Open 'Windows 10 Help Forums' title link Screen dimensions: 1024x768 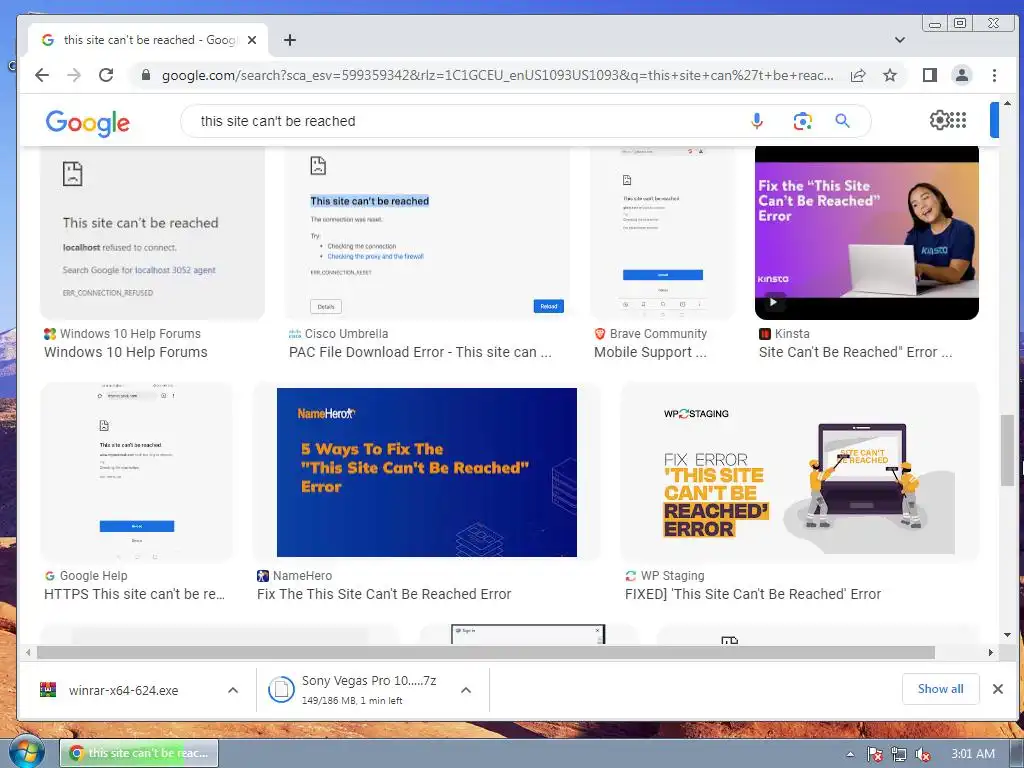point(125,352)
